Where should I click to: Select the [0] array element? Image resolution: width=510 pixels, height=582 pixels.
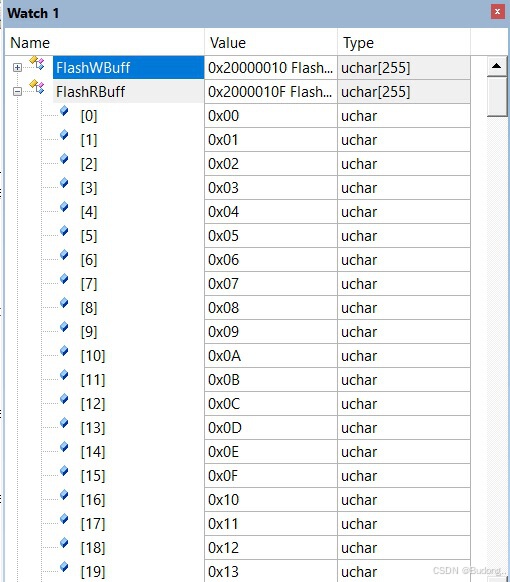point(89,116)
